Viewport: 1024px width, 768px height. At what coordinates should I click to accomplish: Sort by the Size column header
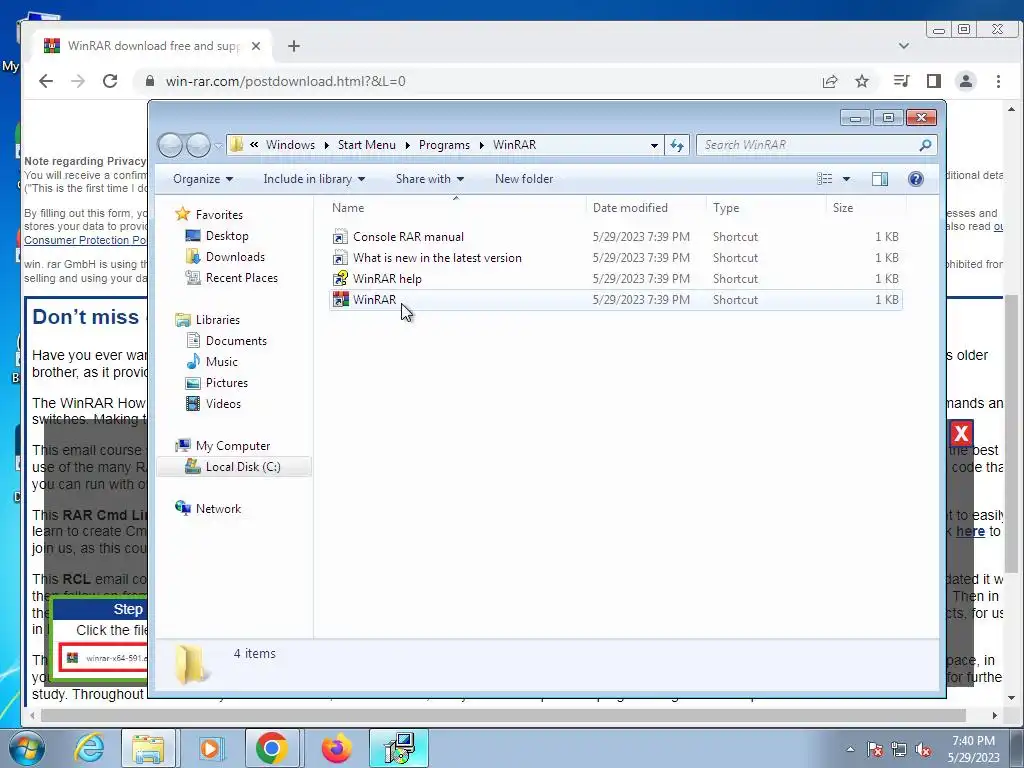click(x=866, y=208)
